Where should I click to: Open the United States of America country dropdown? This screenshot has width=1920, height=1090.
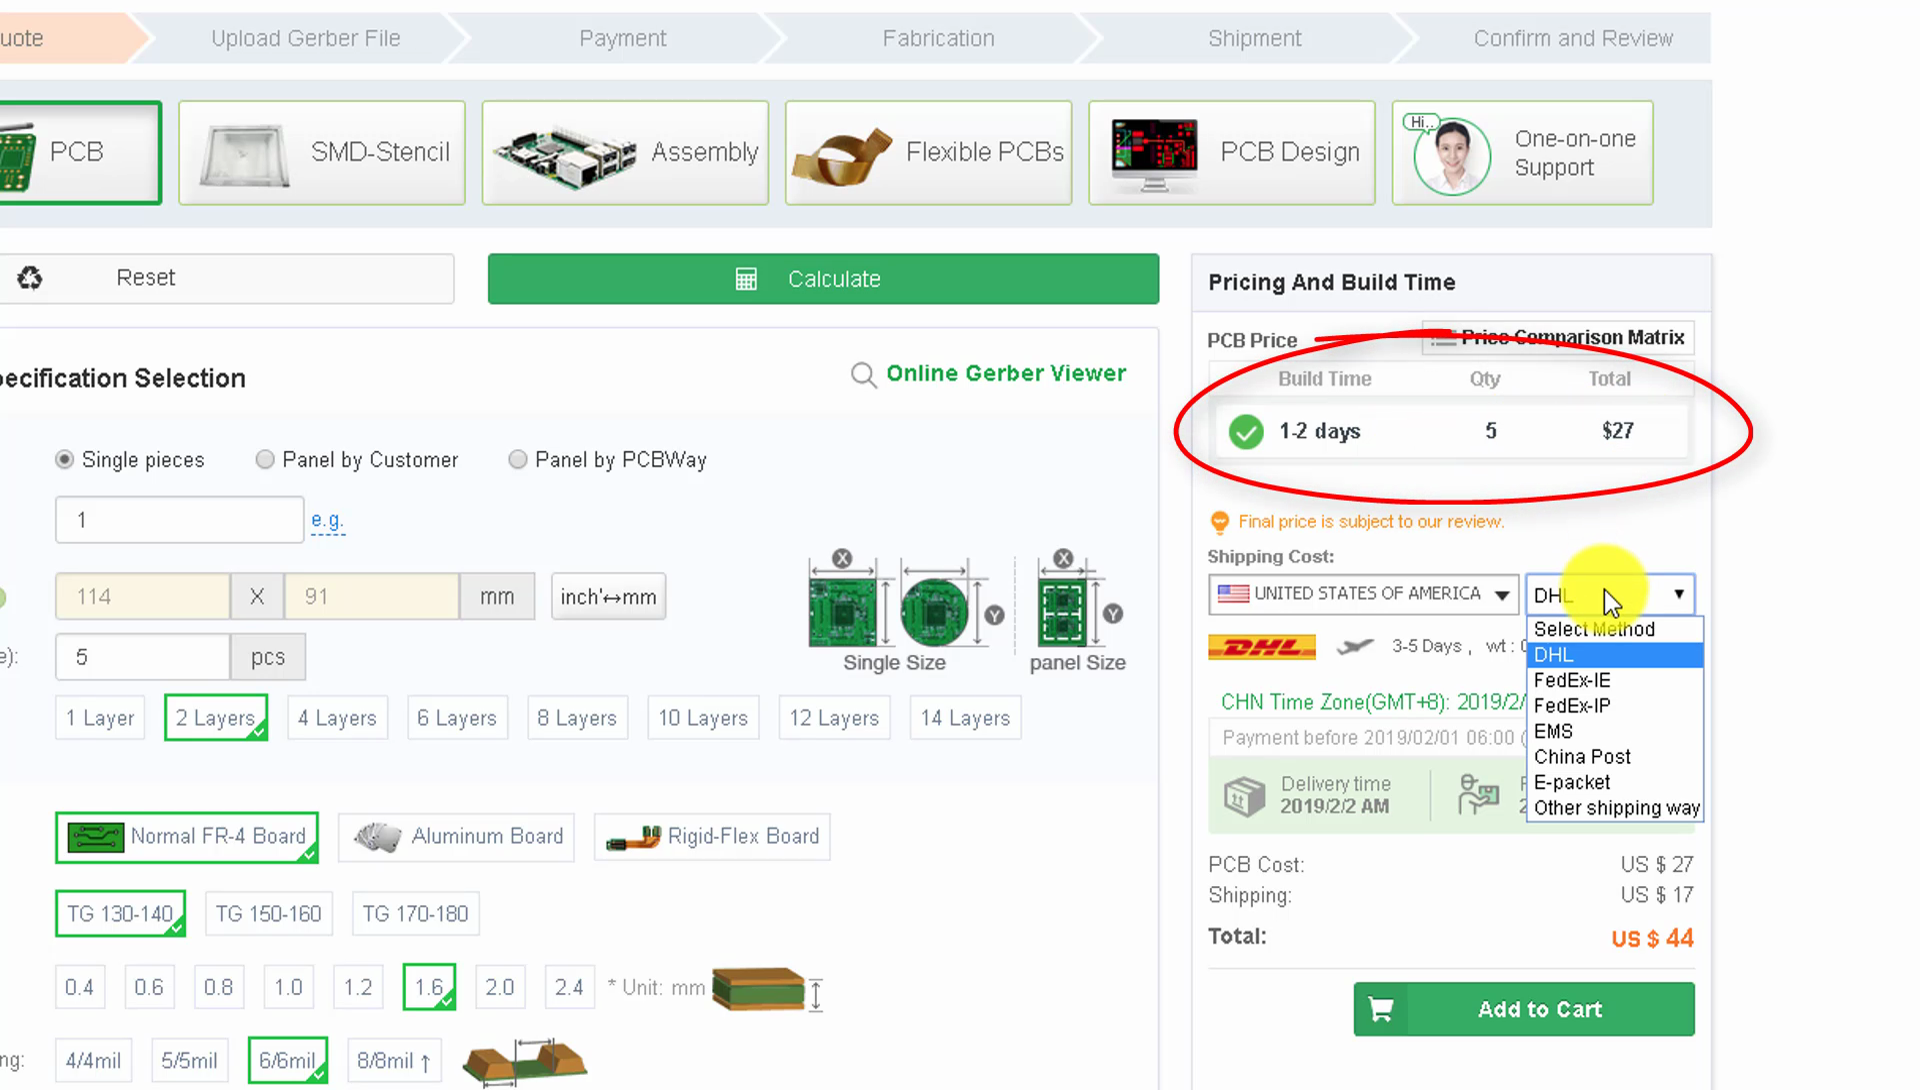(1362, 594)
